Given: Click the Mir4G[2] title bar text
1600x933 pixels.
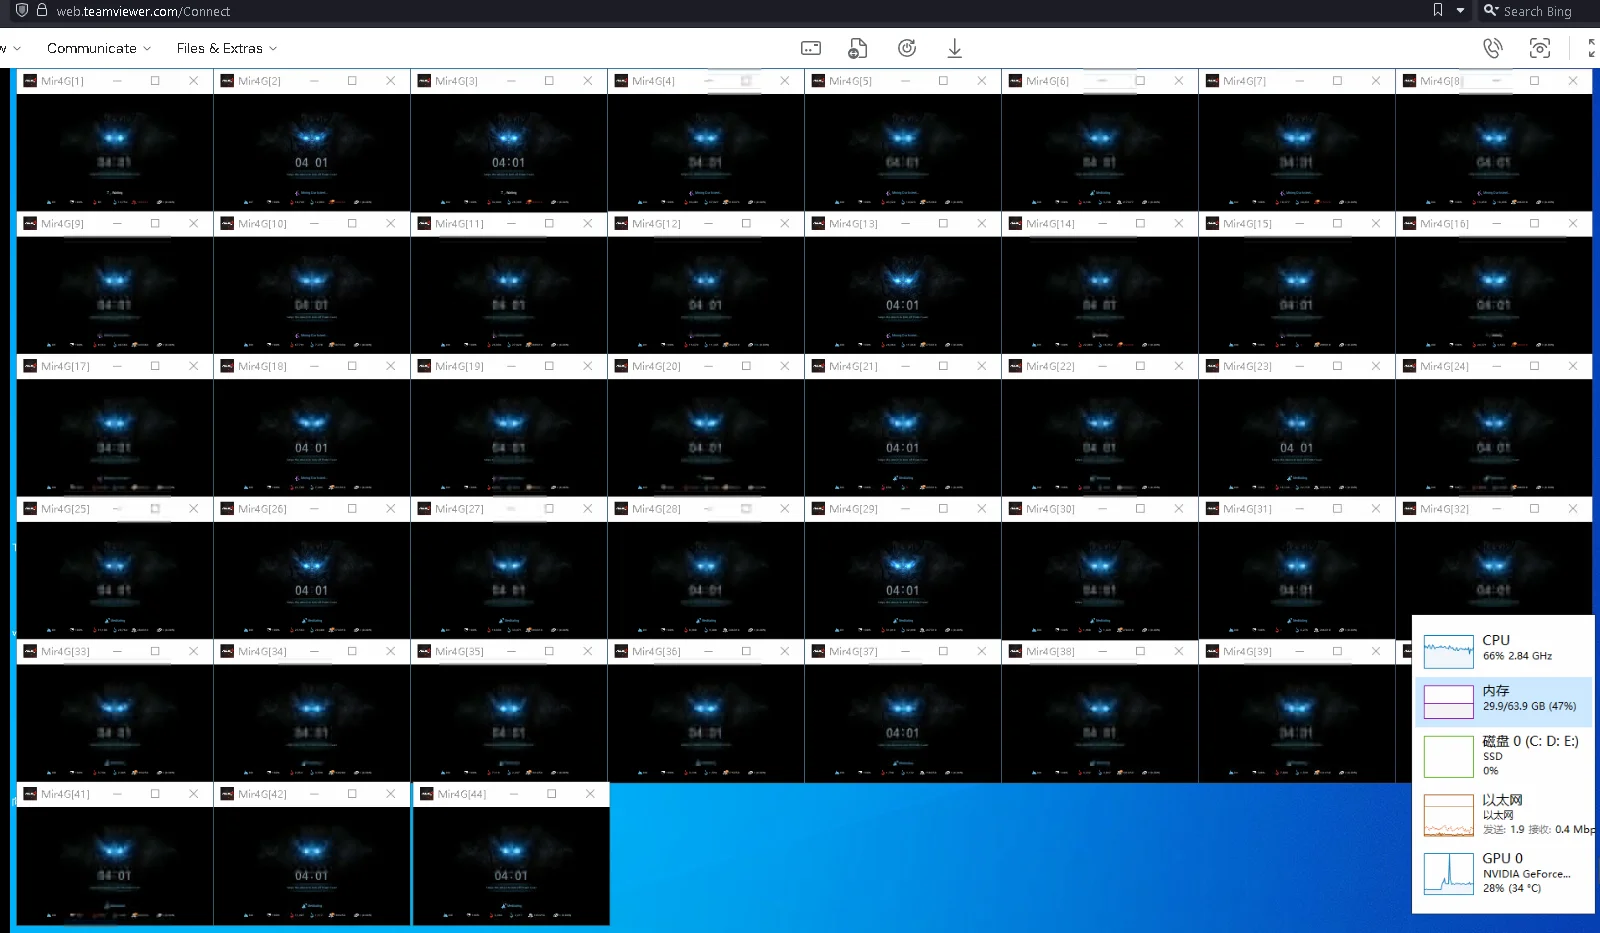Looking at the screenshot, I should coord(259,81).
